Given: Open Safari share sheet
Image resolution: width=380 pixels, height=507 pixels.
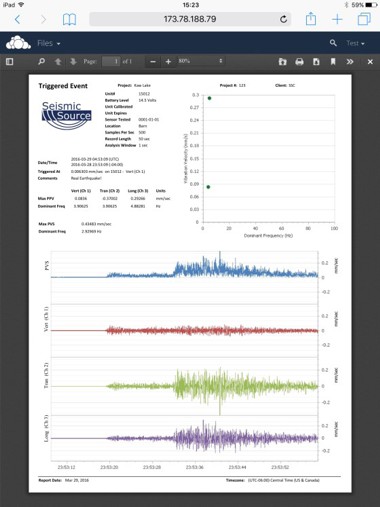Looking at the screenshot, I should (x=311, y=18).
